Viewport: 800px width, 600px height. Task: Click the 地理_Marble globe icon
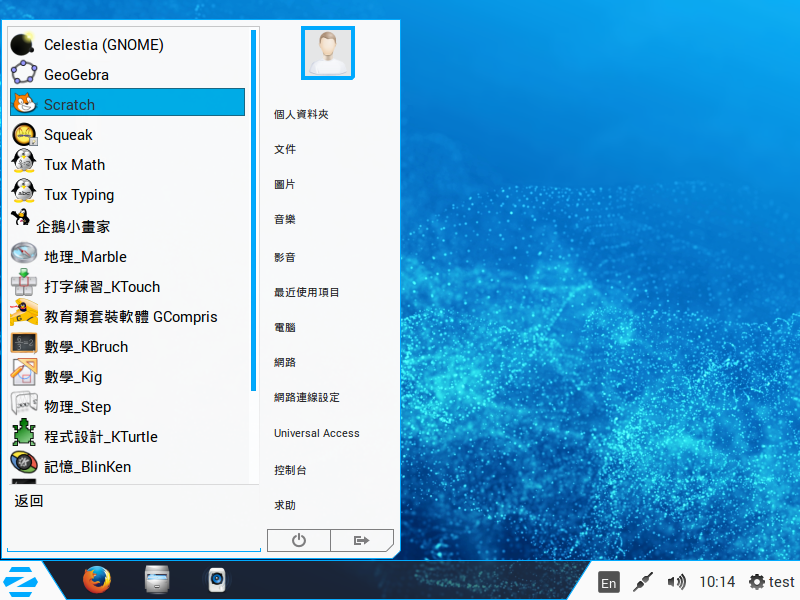coord(24,254)
